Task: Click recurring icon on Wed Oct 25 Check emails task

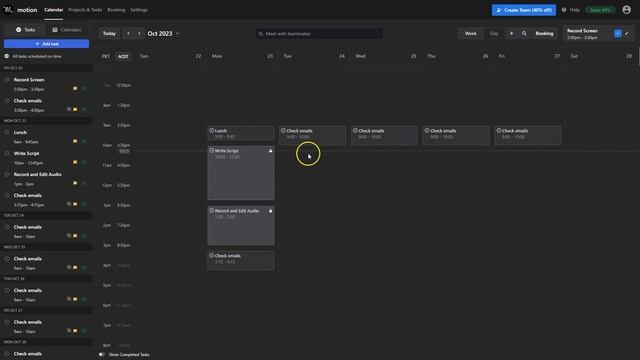Action: click(x=69, y=267)
